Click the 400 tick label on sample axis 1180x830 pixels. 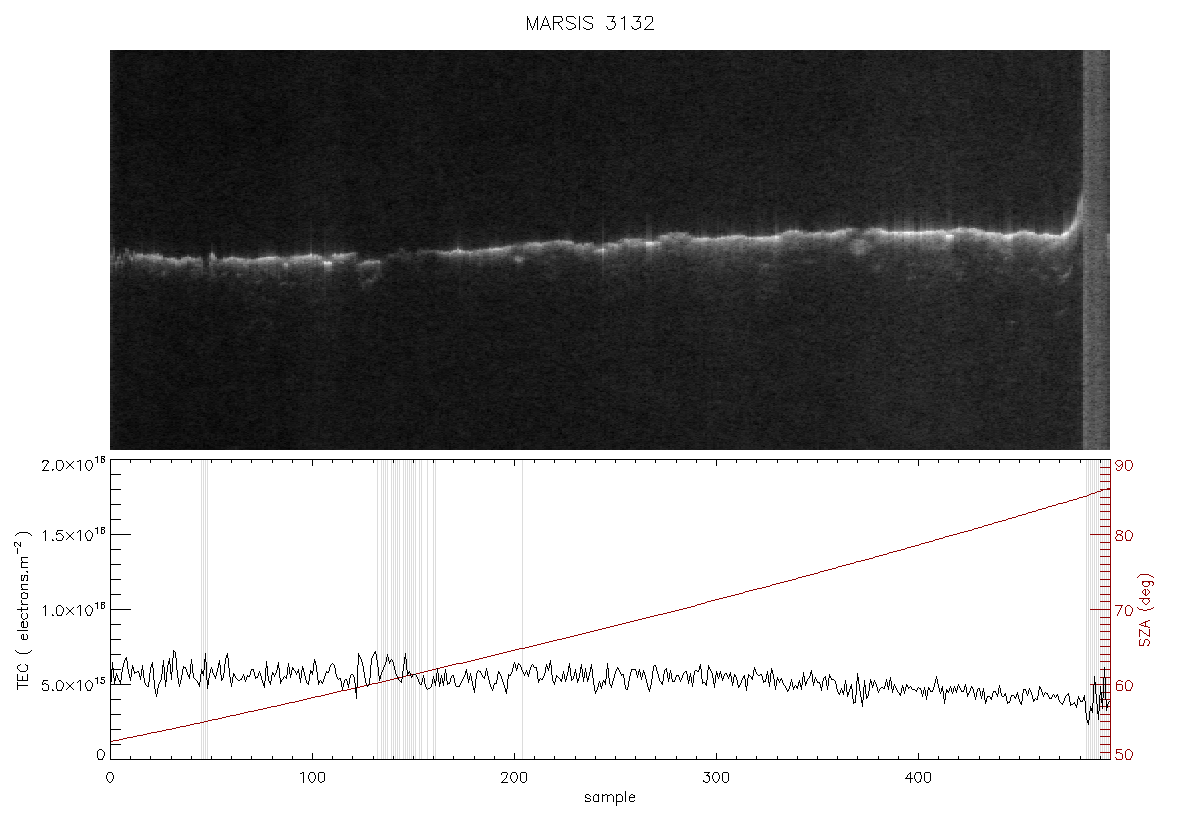coord(918,777)
